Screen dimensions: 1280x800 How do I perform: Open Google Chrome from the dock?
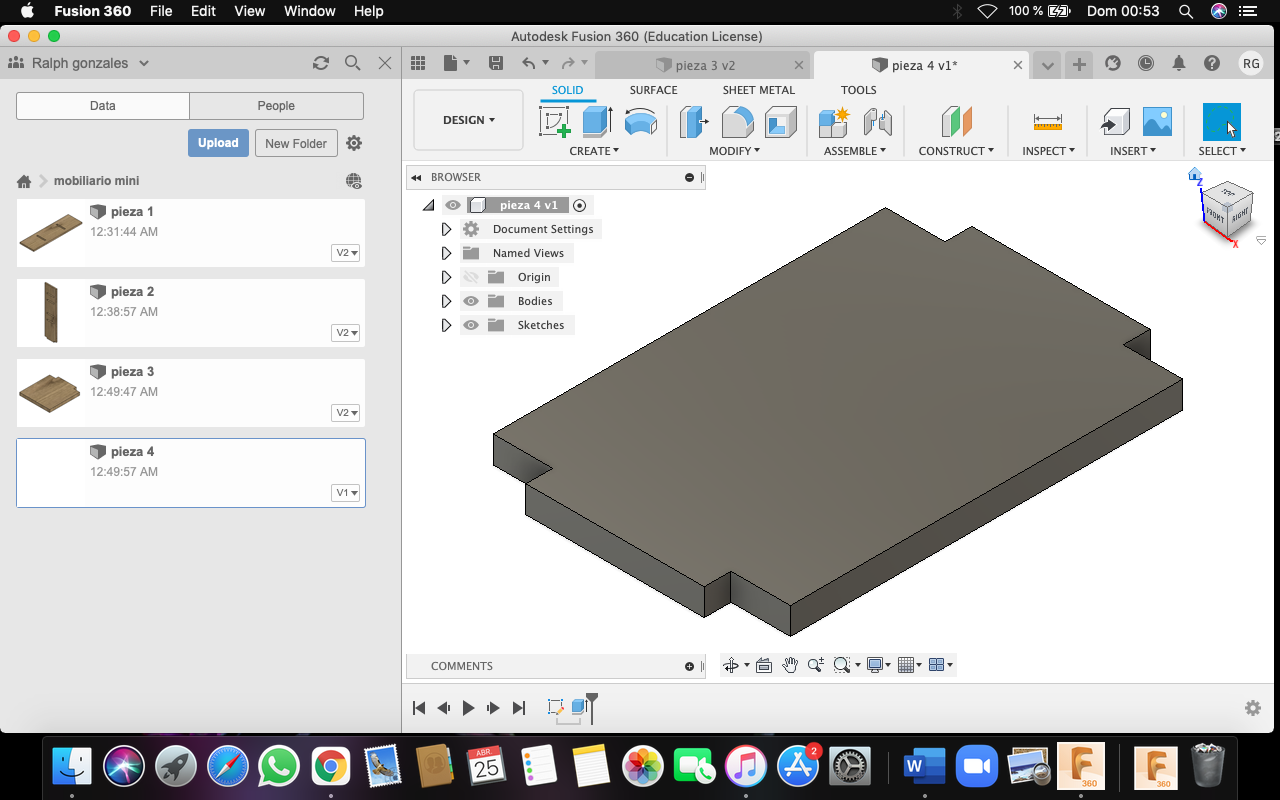point(330,767)
